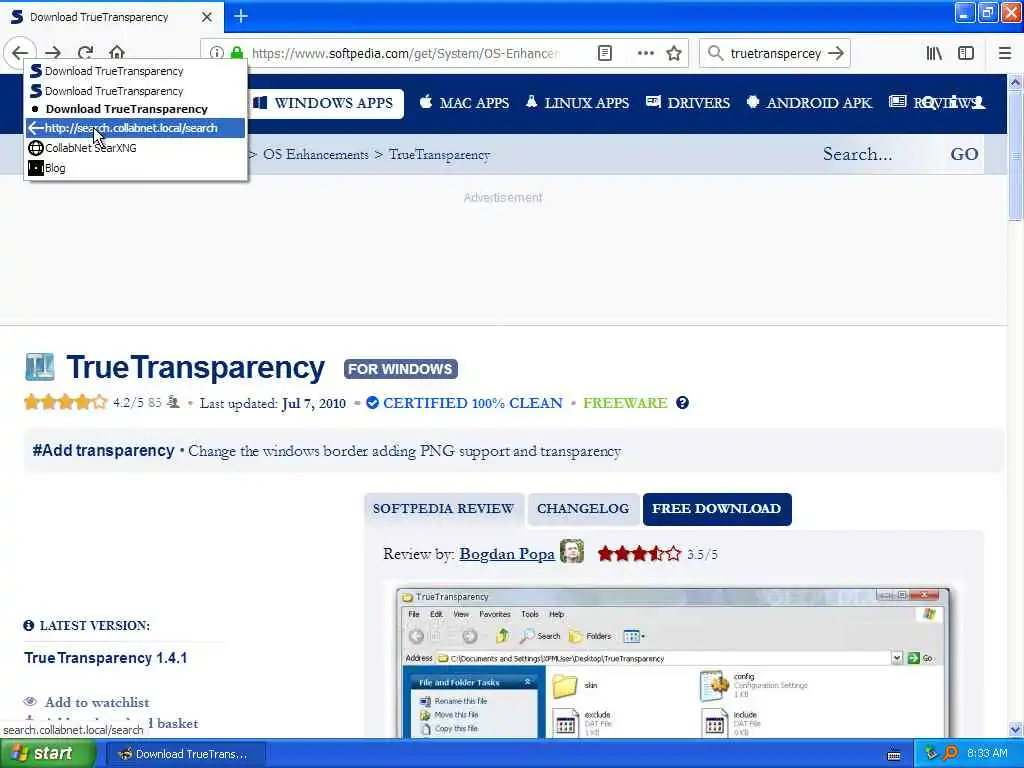
Task: Choose second Download TrueTransparency history entry
Action: pyautogui.click(x=135, y=91)
